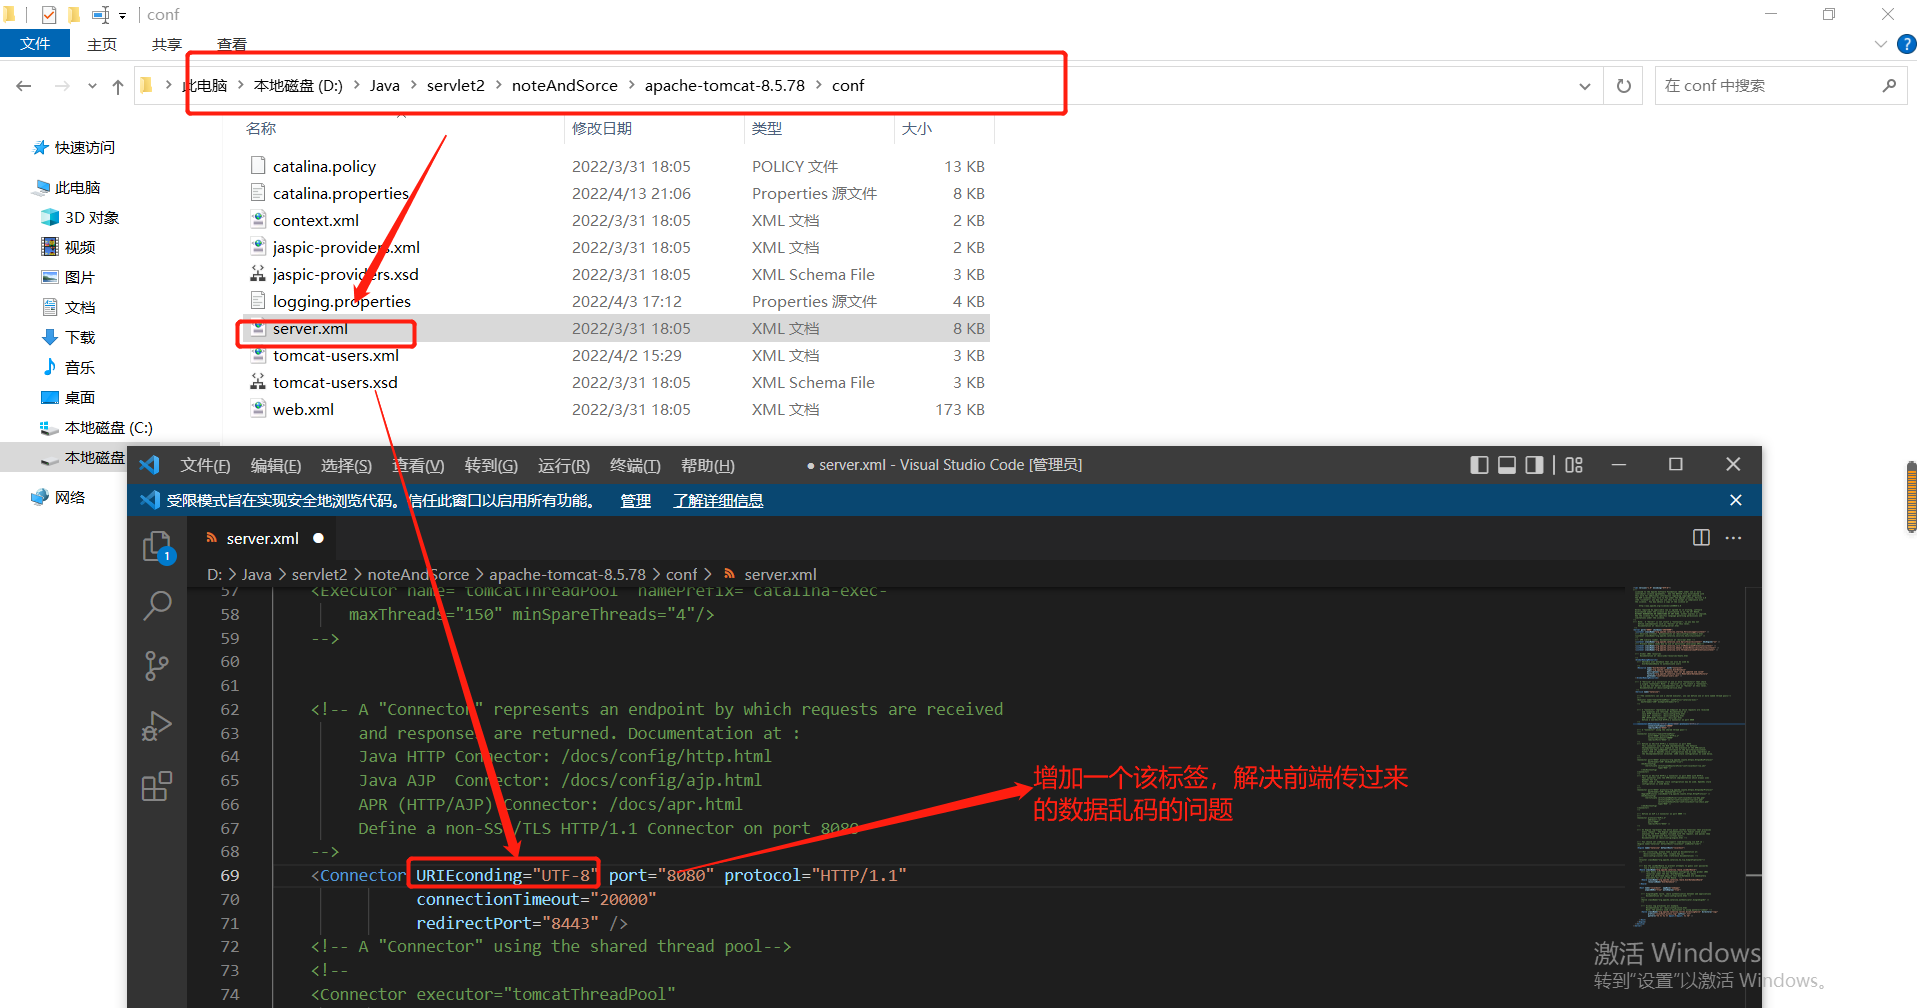Open VS Code 终端(T) menu
This screenshot has height=1008, width=1917.
pos(635,465)
